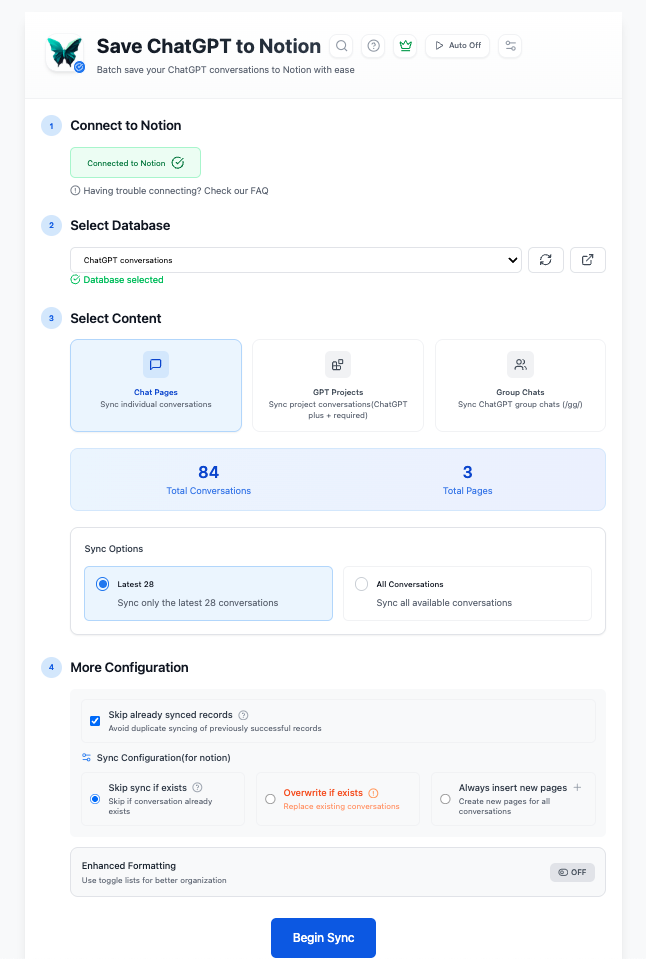Viewport: 646px width, 959px height.
Task: Click step 1 Connect to Notion heading
Action: pos(125,125)
